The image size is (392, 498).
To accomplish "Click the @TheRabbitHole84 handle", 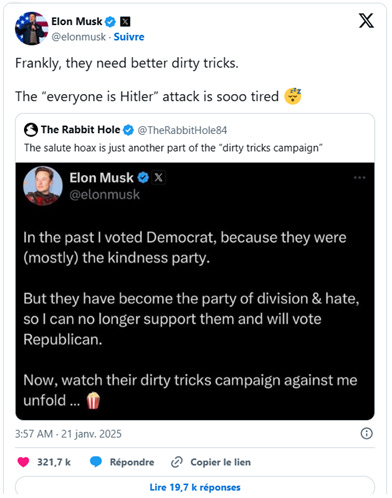I will click(182, 130).
